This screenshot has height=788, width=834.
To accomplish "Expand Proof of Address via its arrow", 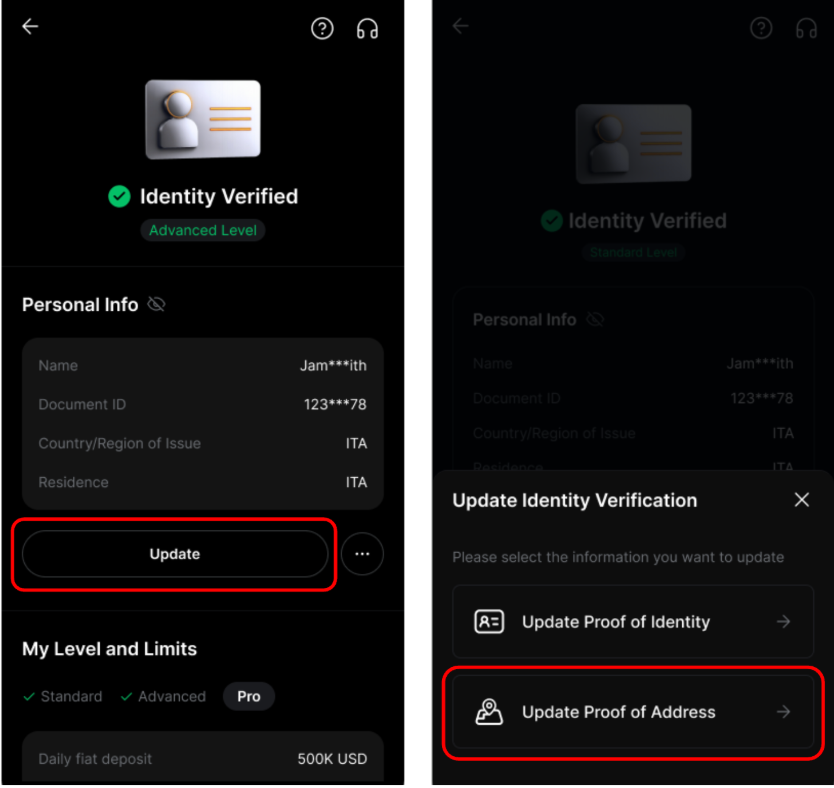I will point(783,712).
